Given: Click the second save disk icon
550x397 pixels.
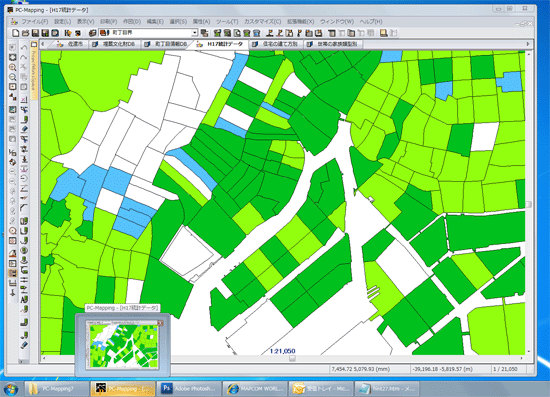Looking at the screenshot, I should click(x=45, y=33).
